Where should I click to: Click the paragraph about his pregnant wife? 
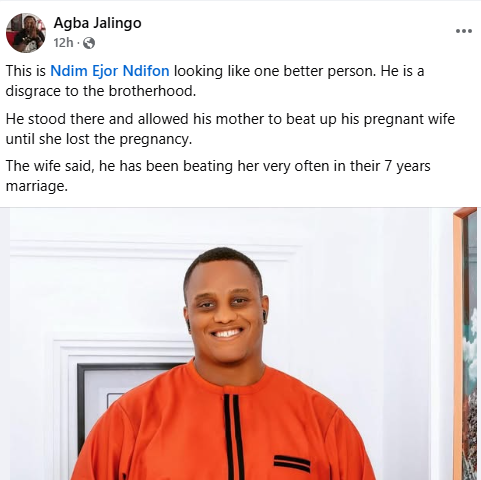(x=230, y=129)
